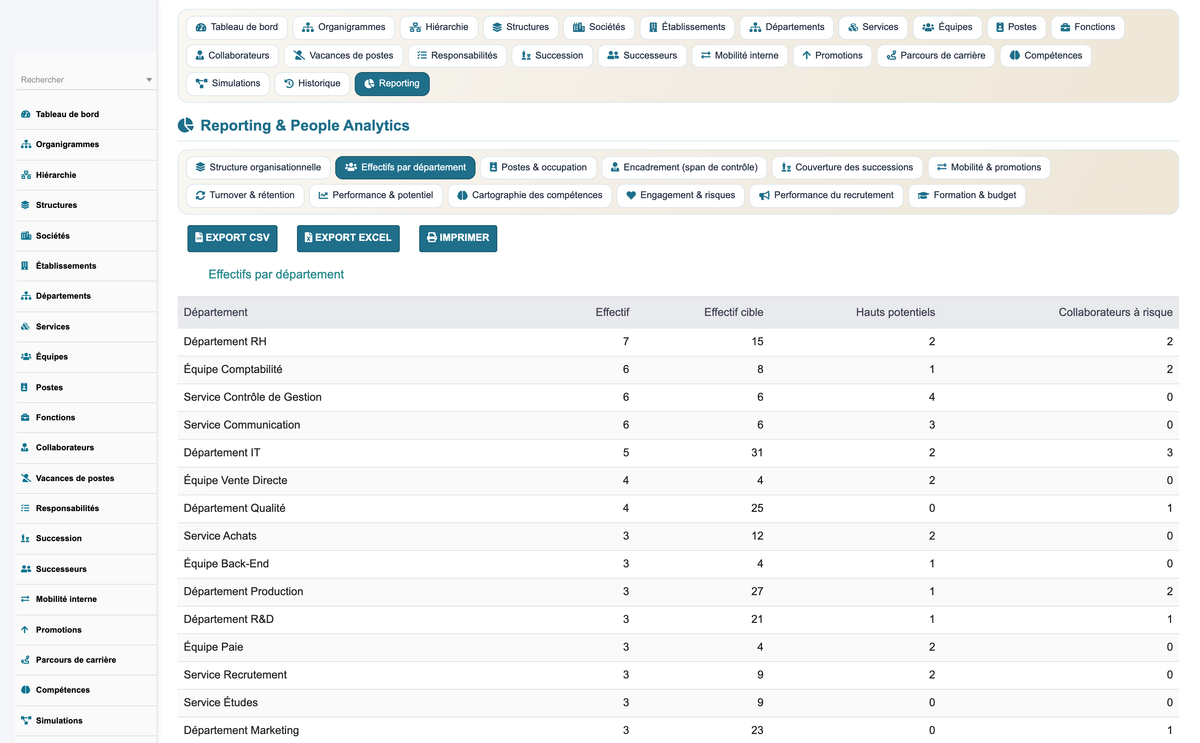Click the EXPORT EXCEL button
This screenshot has height=743, width=1200.
point(348,238)
